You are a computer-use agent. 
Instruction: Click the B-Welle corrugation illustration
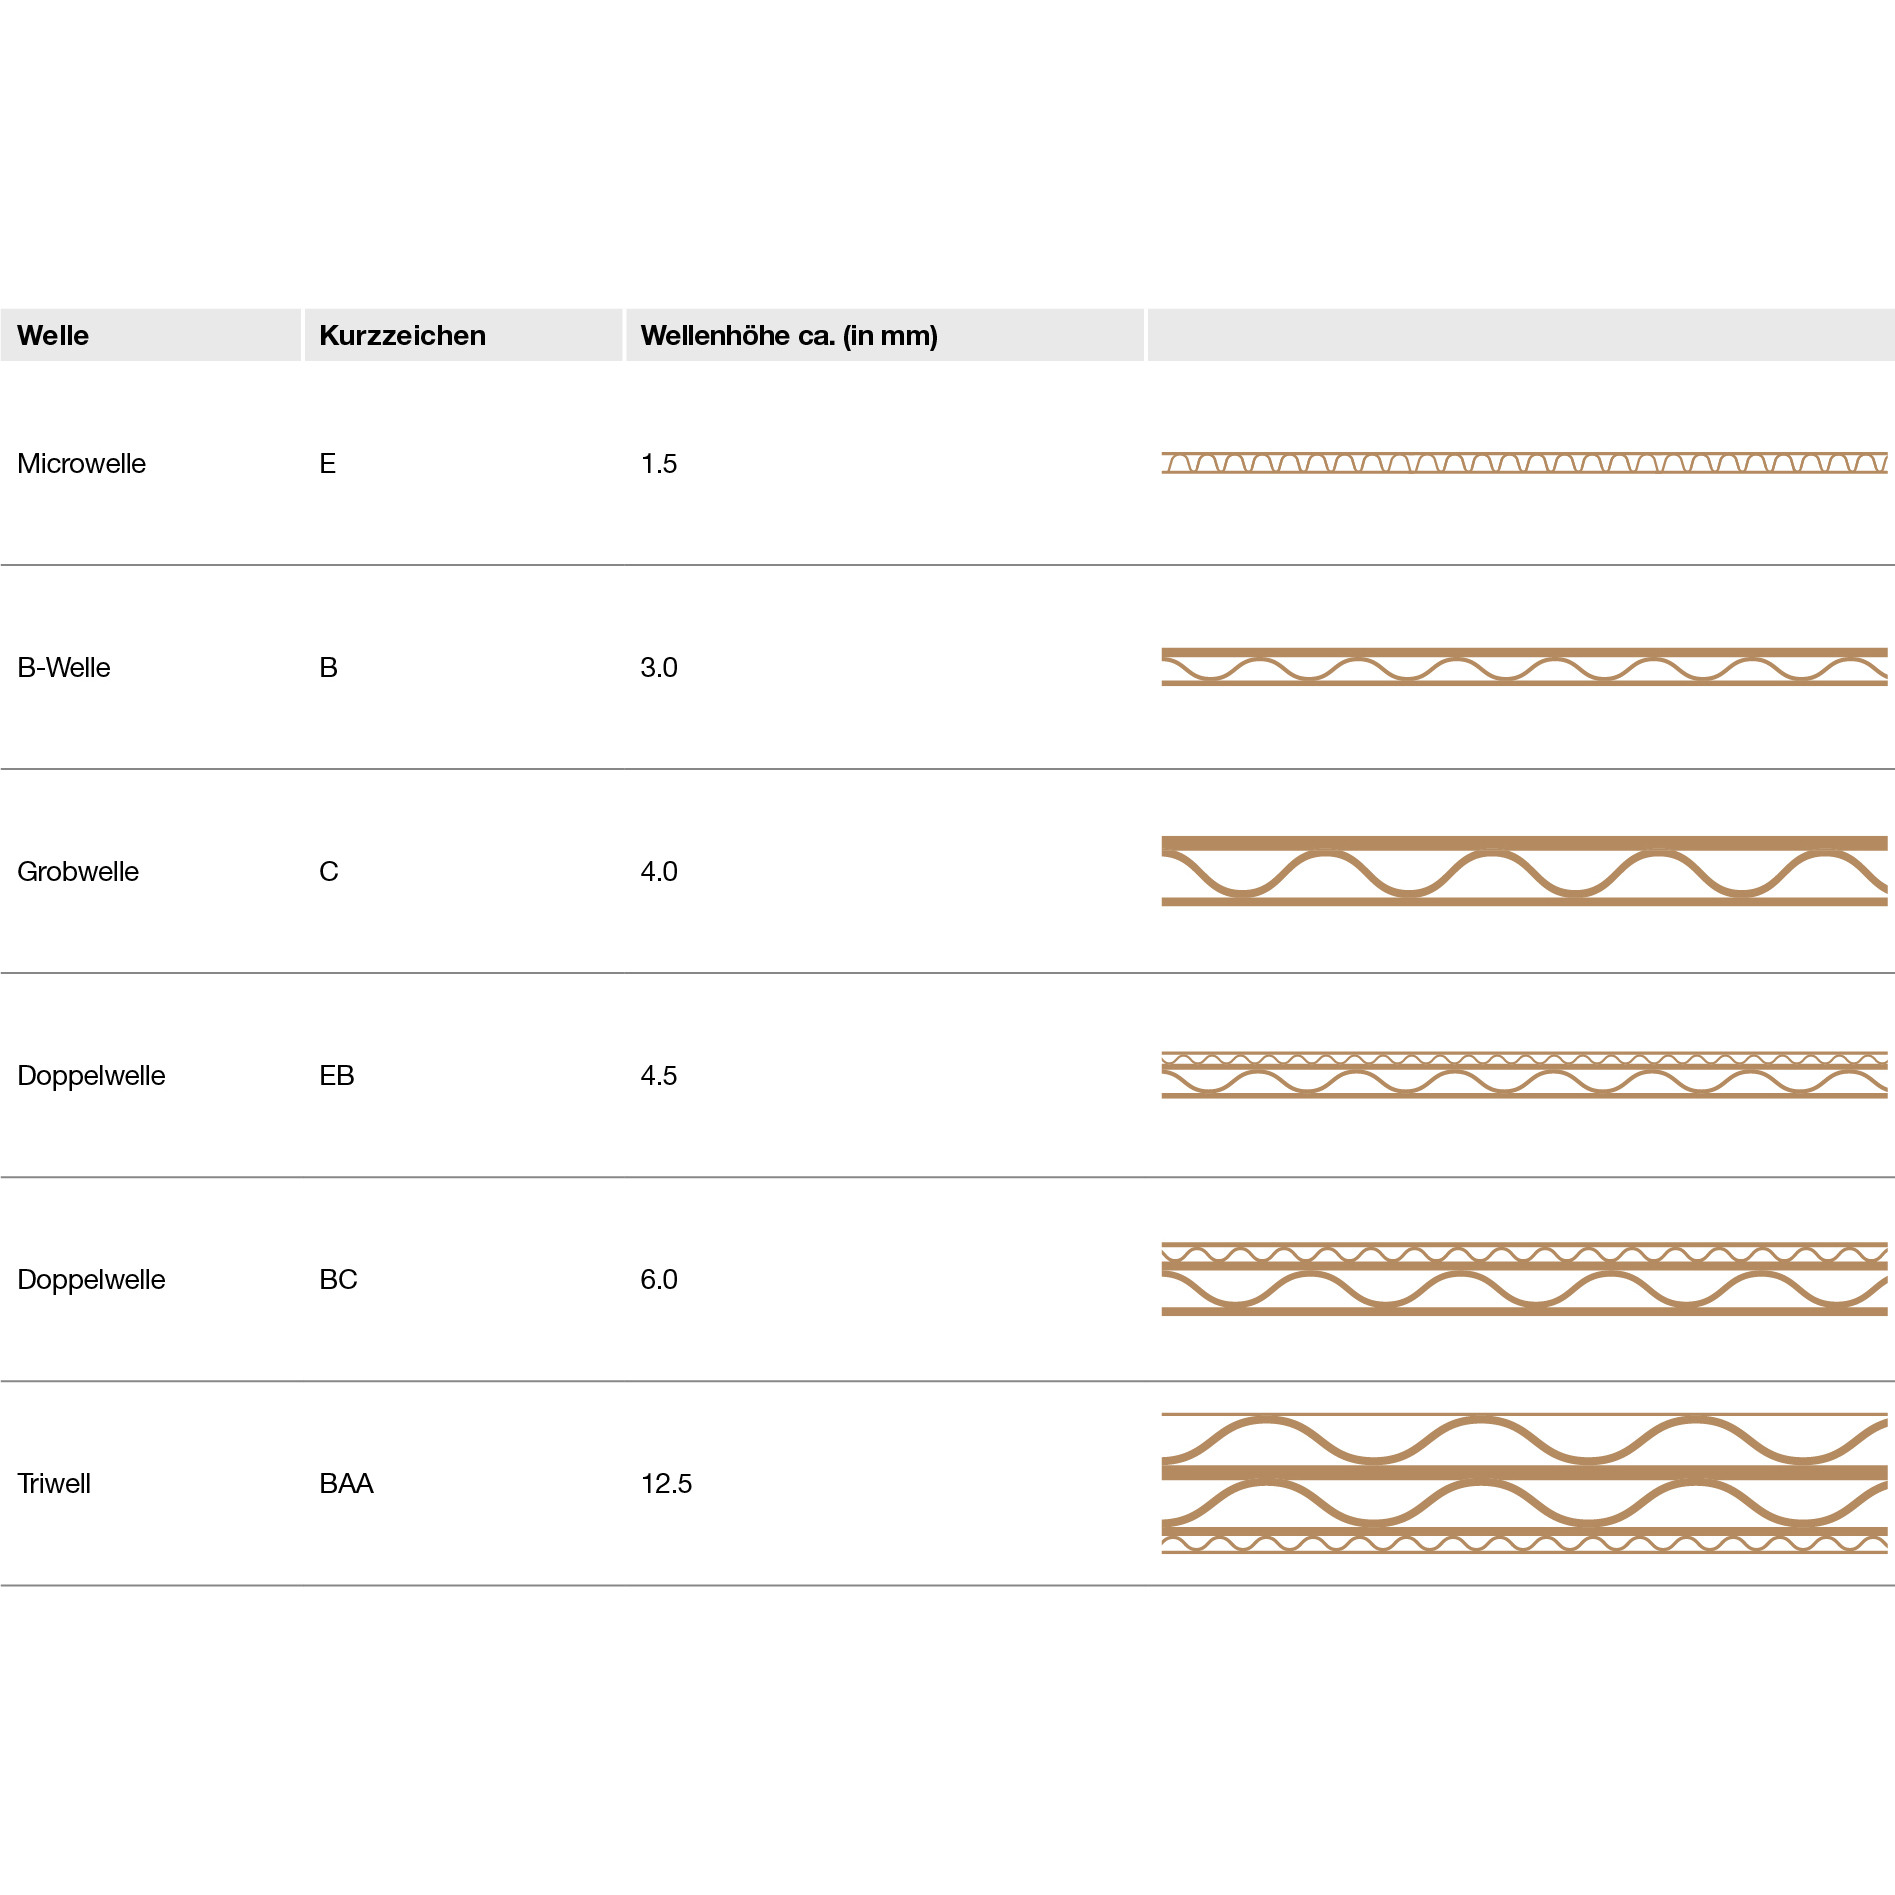click(x=1524, y=667)
